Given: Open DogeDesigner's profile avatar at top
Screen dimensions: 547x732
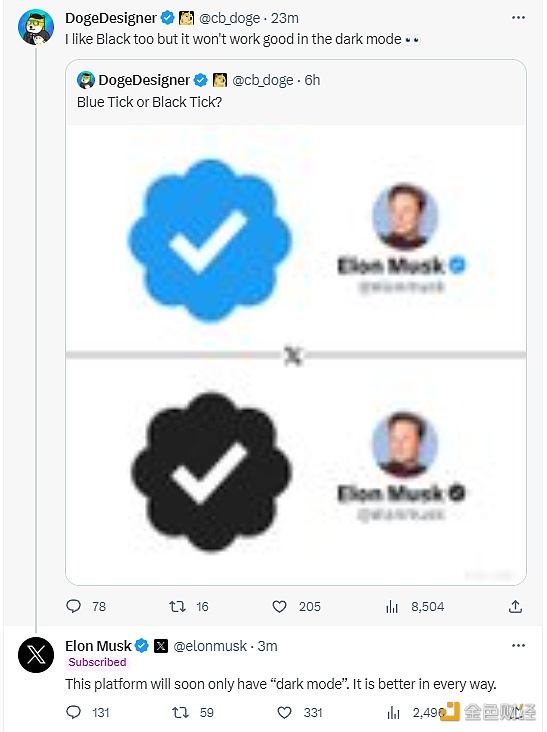Looking at the screenshot, I should pos(36,27).
